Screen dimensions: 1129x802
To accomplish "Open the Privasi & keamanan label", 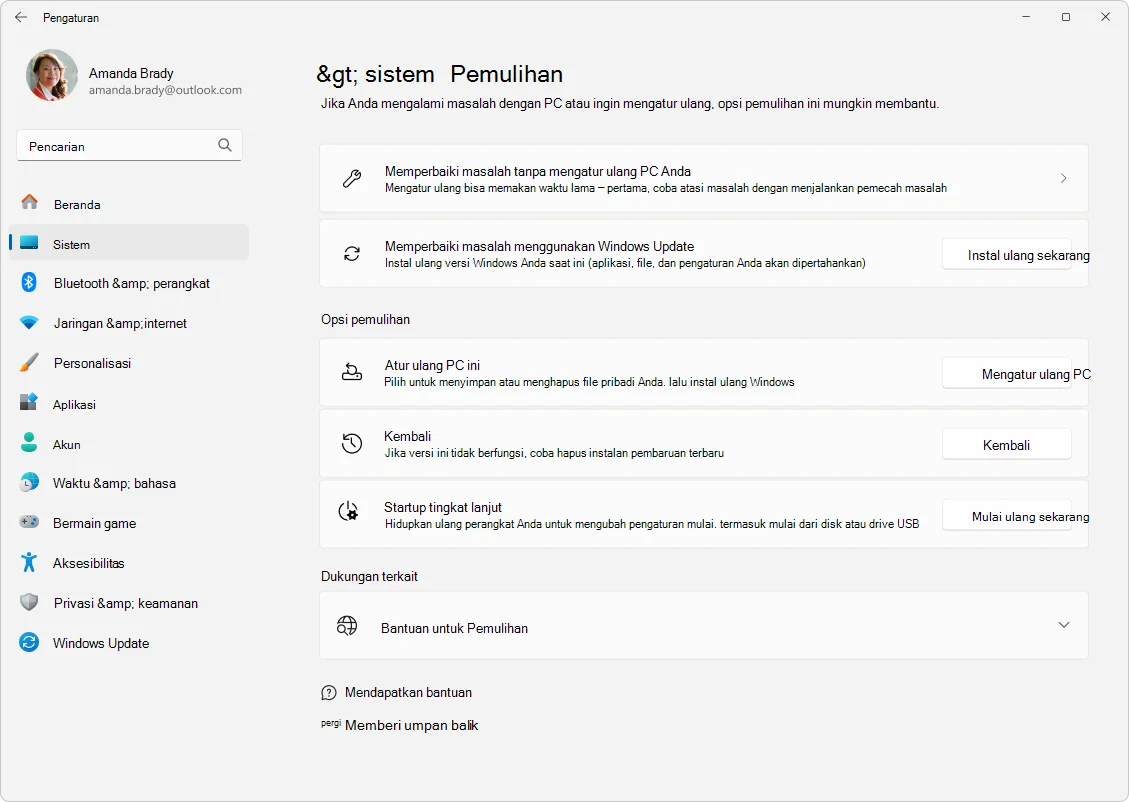I will (125, 603).
